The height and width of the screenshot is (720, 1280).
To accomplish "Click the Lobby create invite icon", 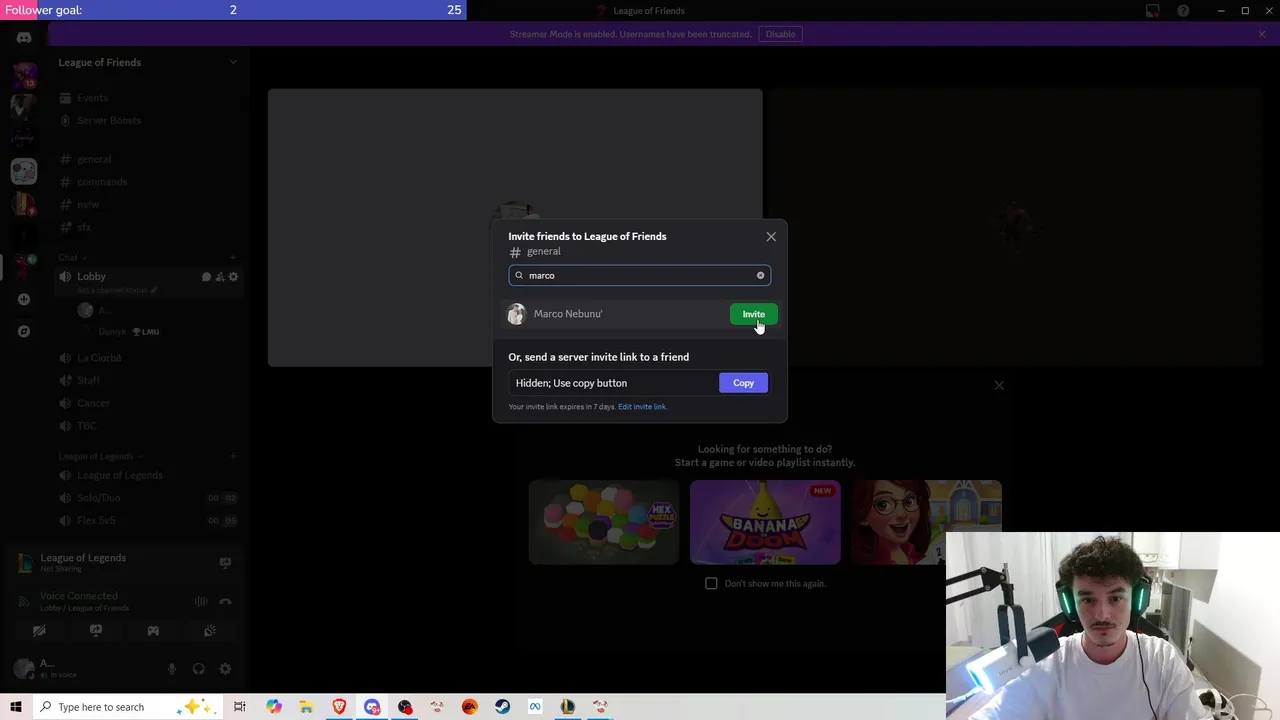I will (220, 277).
